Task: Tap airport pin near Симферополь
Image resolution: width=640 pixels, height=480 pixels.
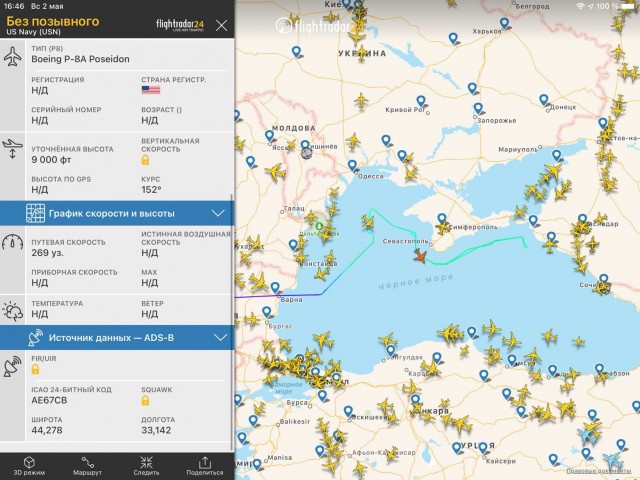Action: pos(442,218)
